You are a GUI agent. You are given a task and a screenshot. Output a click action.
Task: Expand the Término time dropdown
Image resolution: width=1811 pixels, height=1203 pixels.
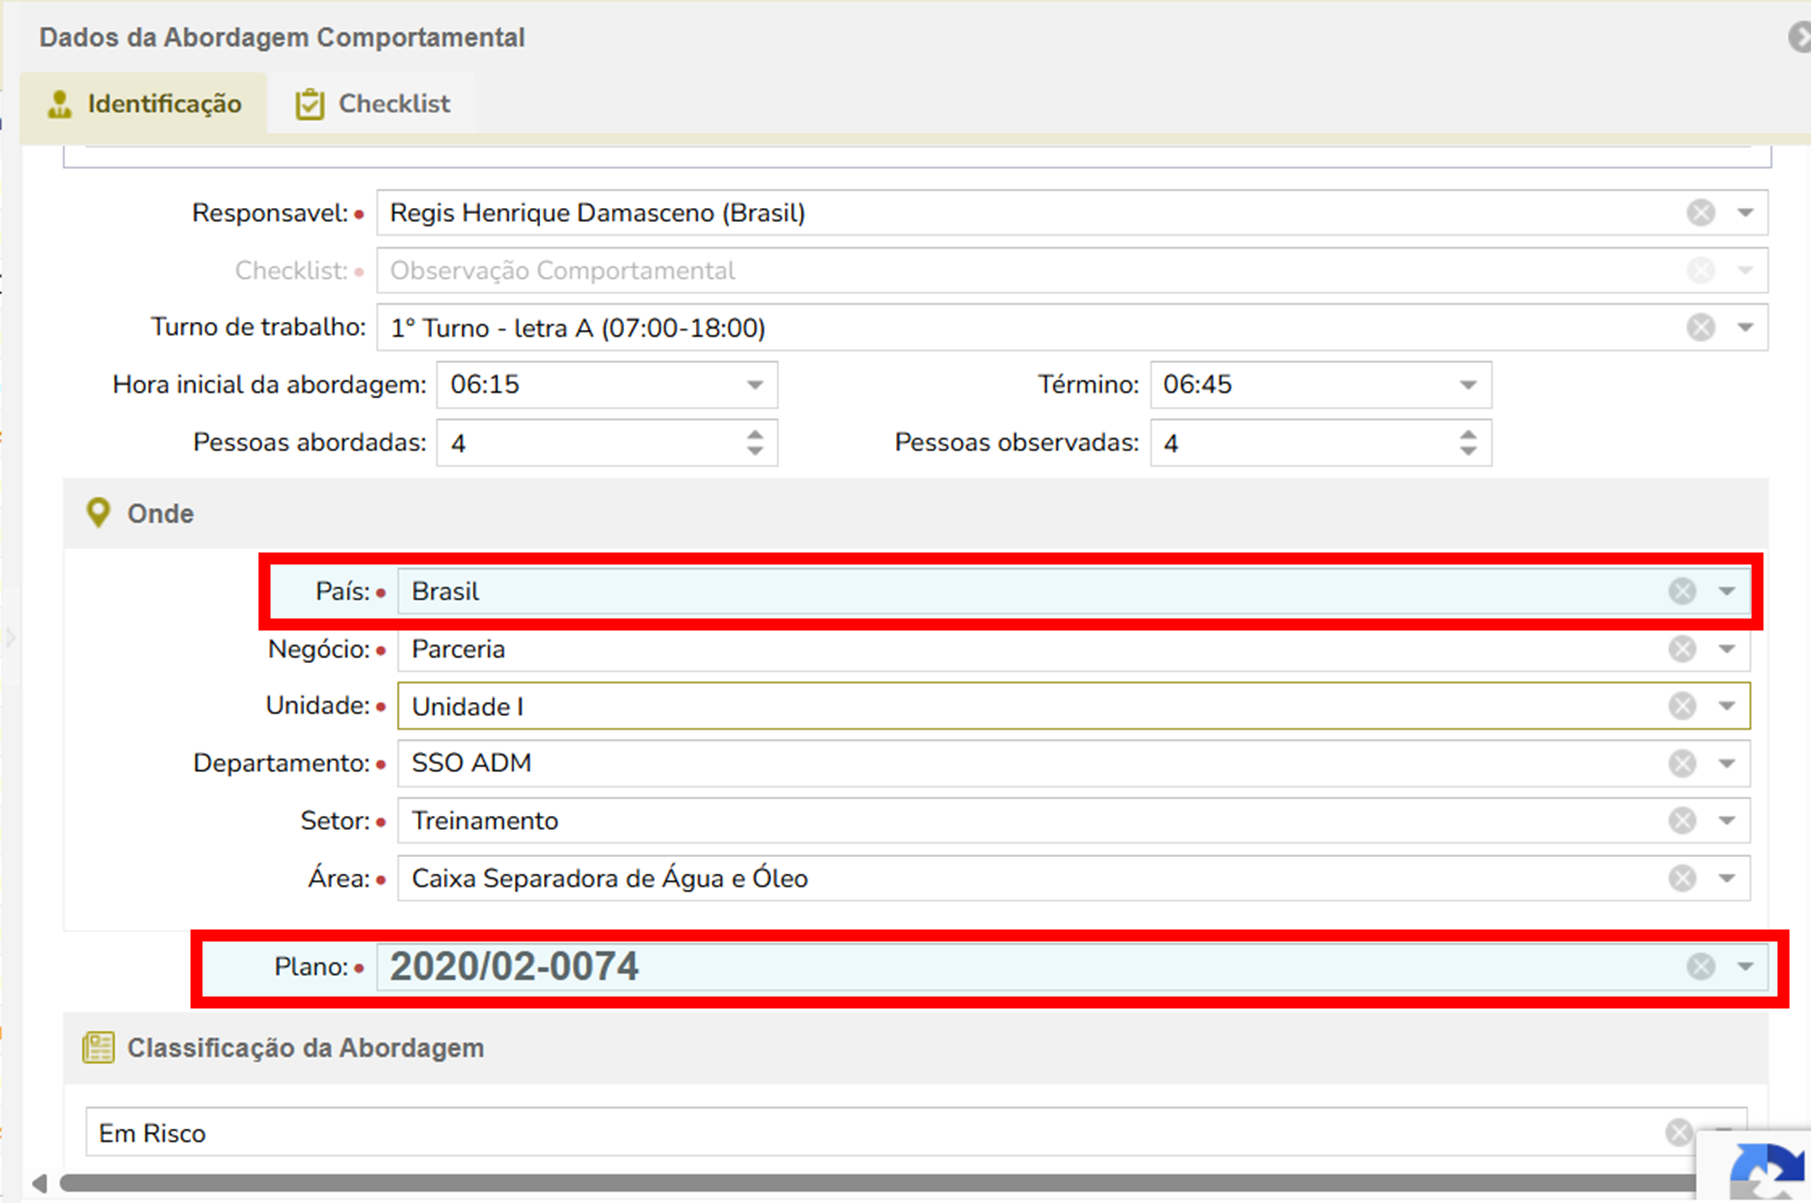[1468, 385]
